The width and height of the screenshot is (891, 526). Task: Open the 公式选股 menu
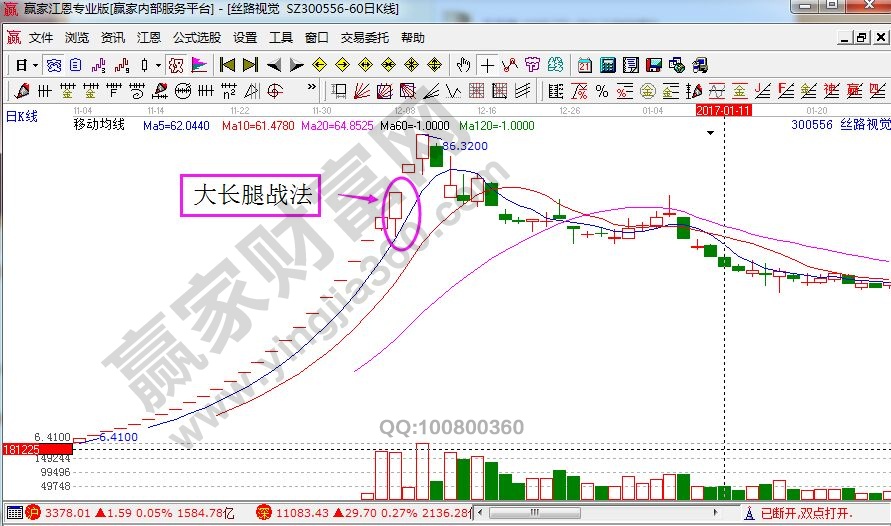(197, 38)
